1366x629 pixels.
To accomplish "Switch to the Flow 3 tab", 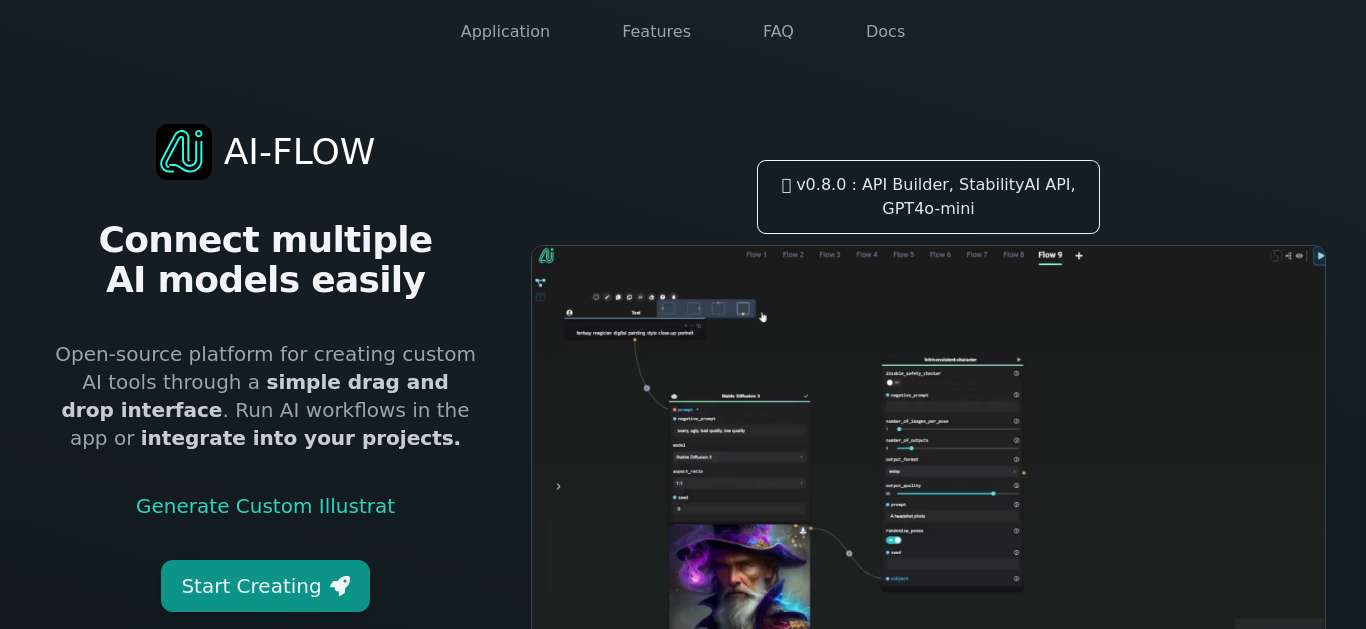I will [830, 255].
